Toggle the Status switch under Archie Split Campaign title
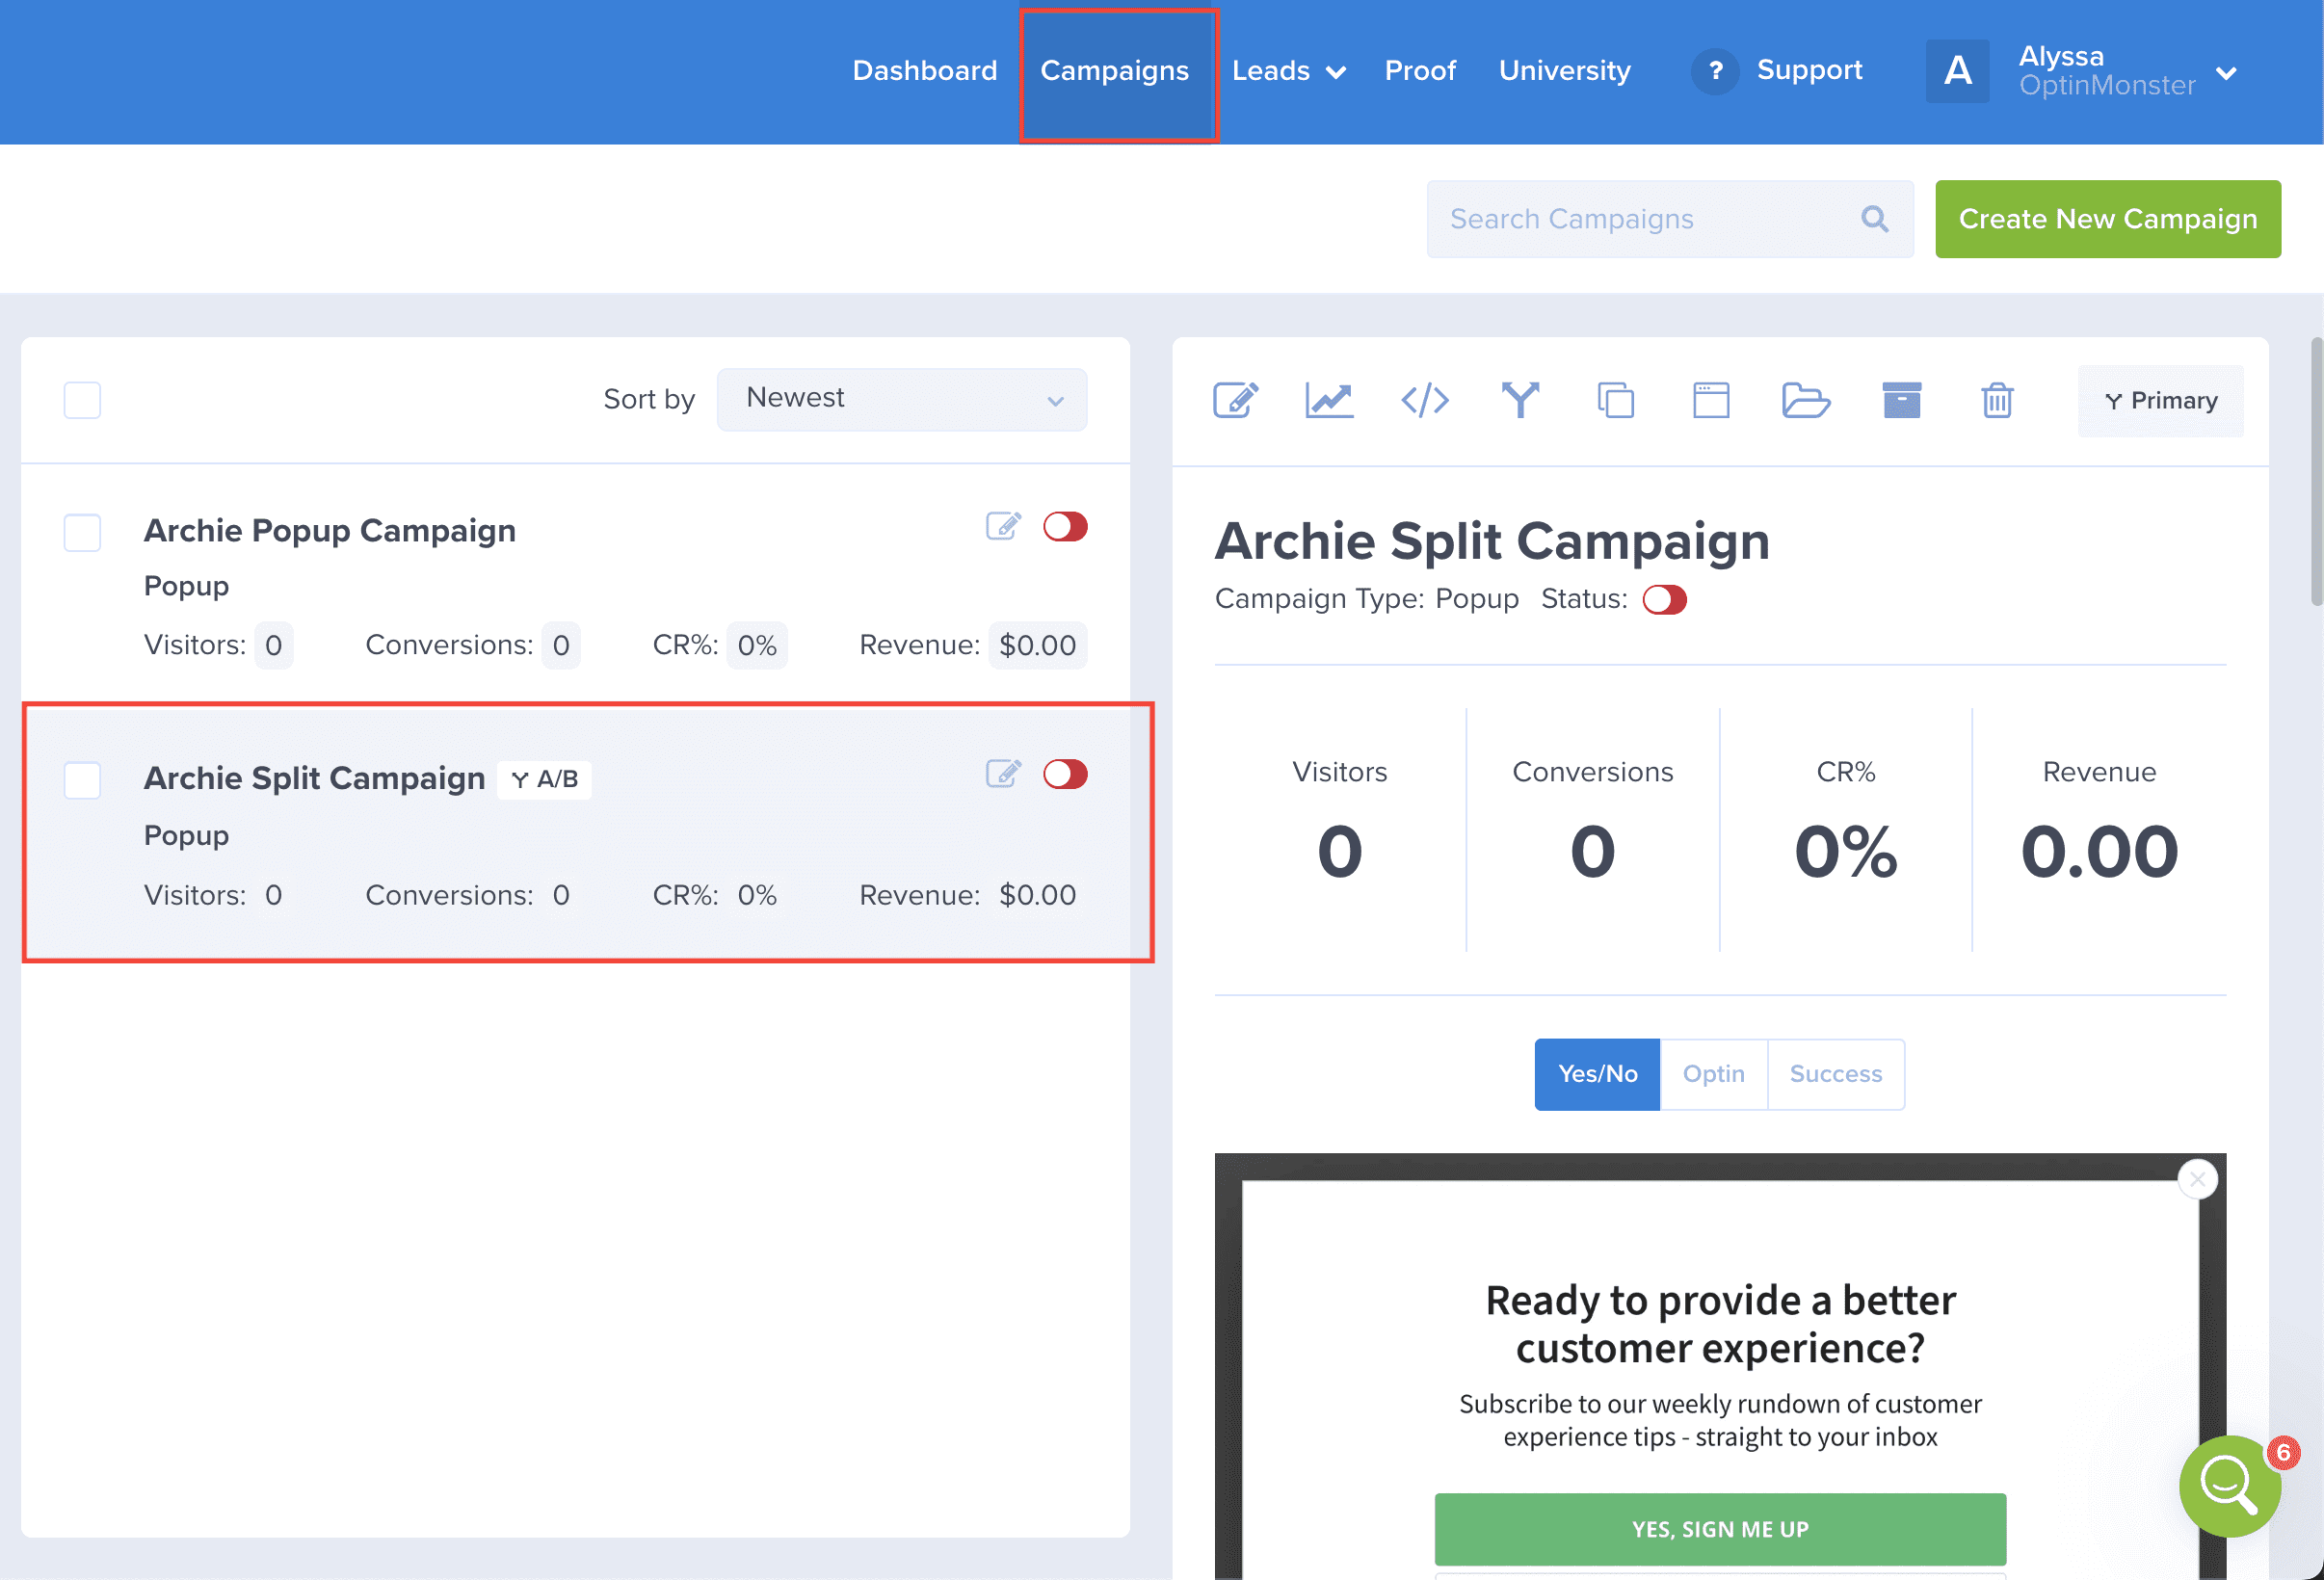Viewport: 2324px width, 1580px height. coord(1664,600)
